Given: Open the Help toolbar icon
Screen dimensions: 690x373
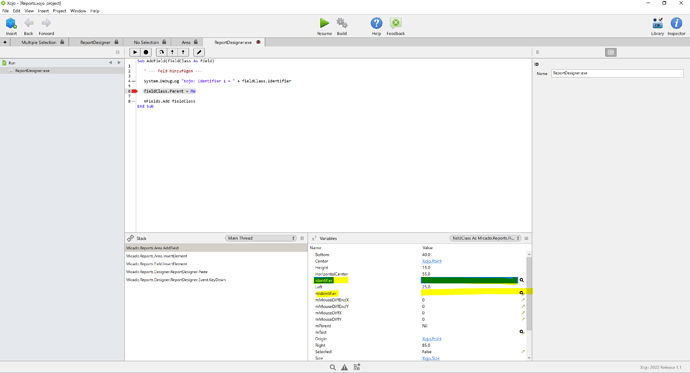Looking at the screenshot, I should pos(376,23).
